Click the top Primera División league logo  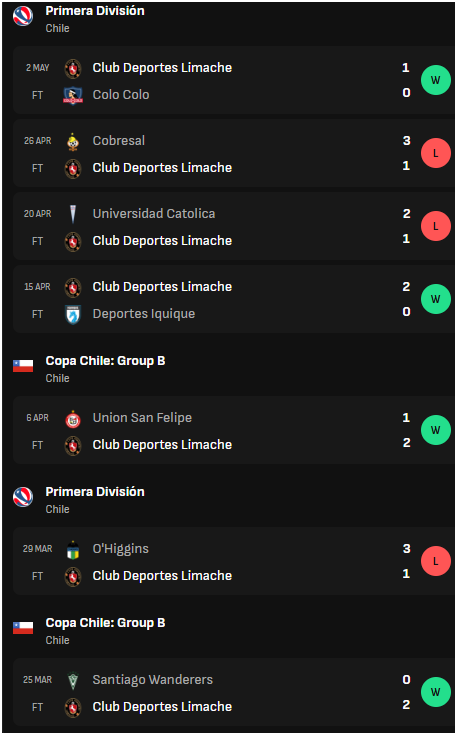[23, 15]
